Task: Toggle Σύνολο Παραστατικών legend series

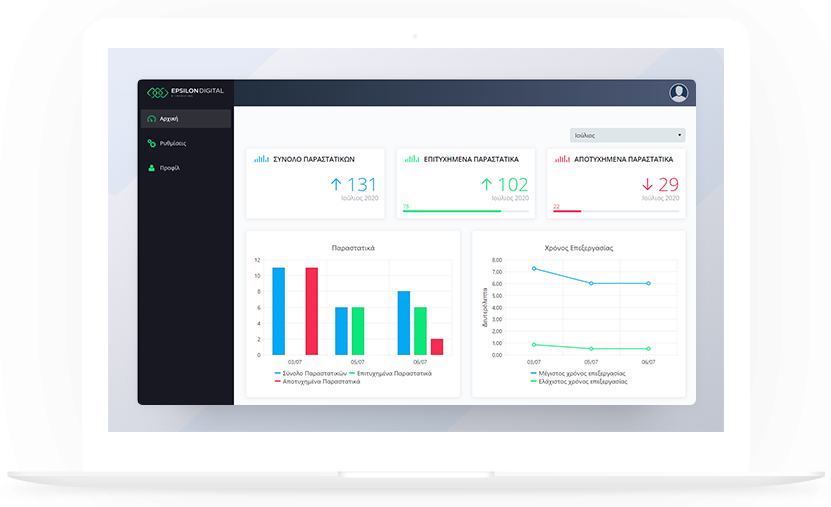Action: [x=311, y=373]
